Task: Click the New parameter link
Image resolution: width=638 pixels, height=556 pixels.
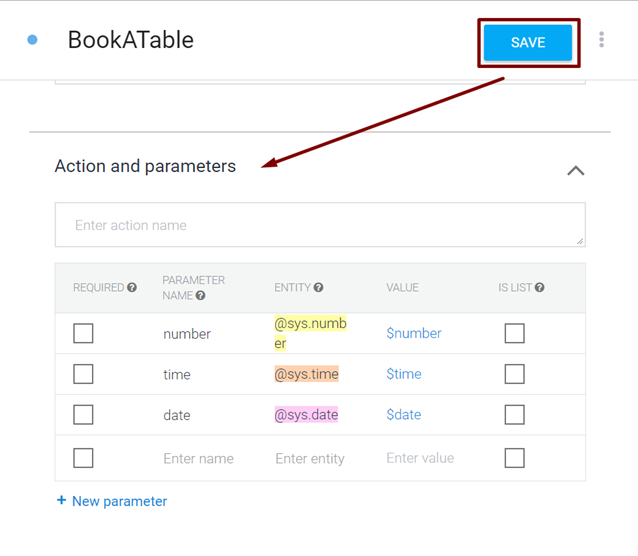Action: point(119,501)
